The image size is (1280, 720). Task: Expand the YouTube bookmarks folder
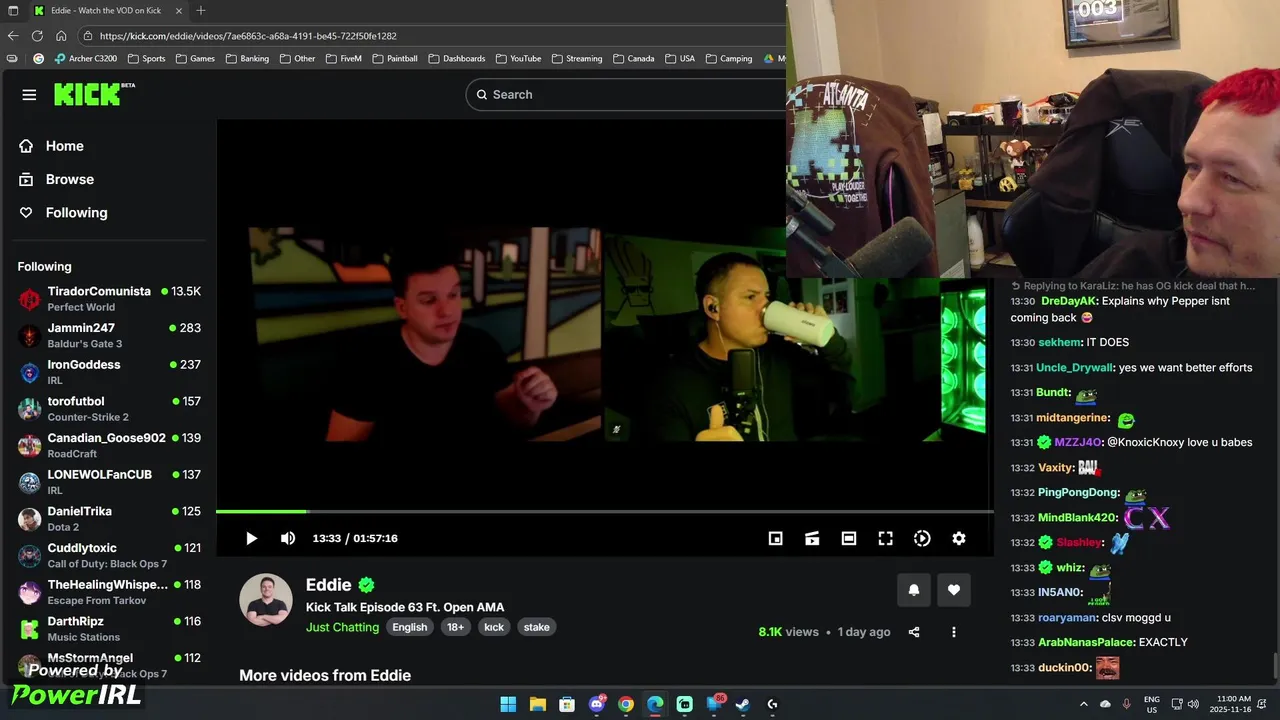coord(518,59)
